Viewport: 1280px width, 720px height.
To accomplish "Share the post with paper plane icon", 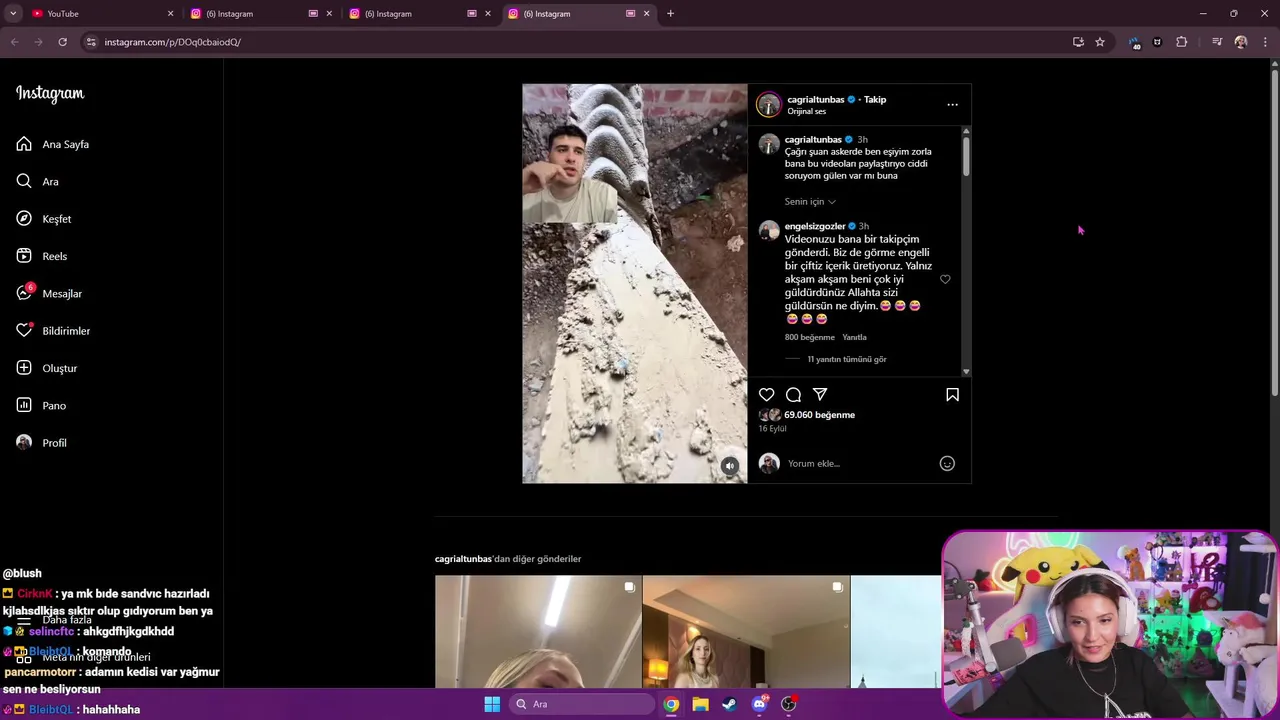I will pos(820,395).
